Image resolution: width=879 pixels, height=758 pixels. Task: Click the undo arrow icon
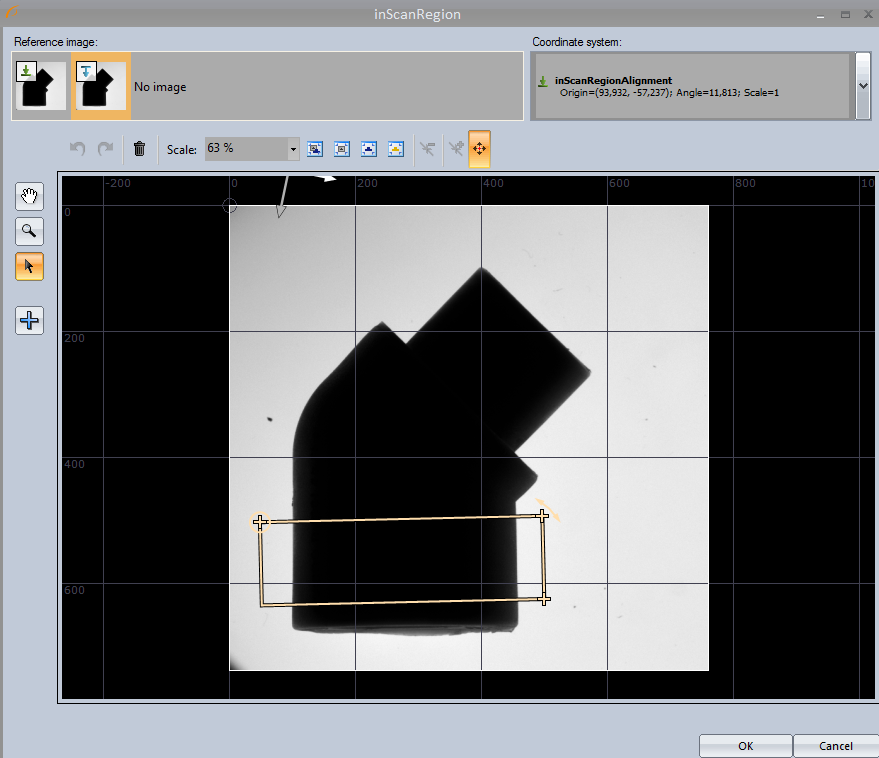pyautogui.click(x=78, y=149)
